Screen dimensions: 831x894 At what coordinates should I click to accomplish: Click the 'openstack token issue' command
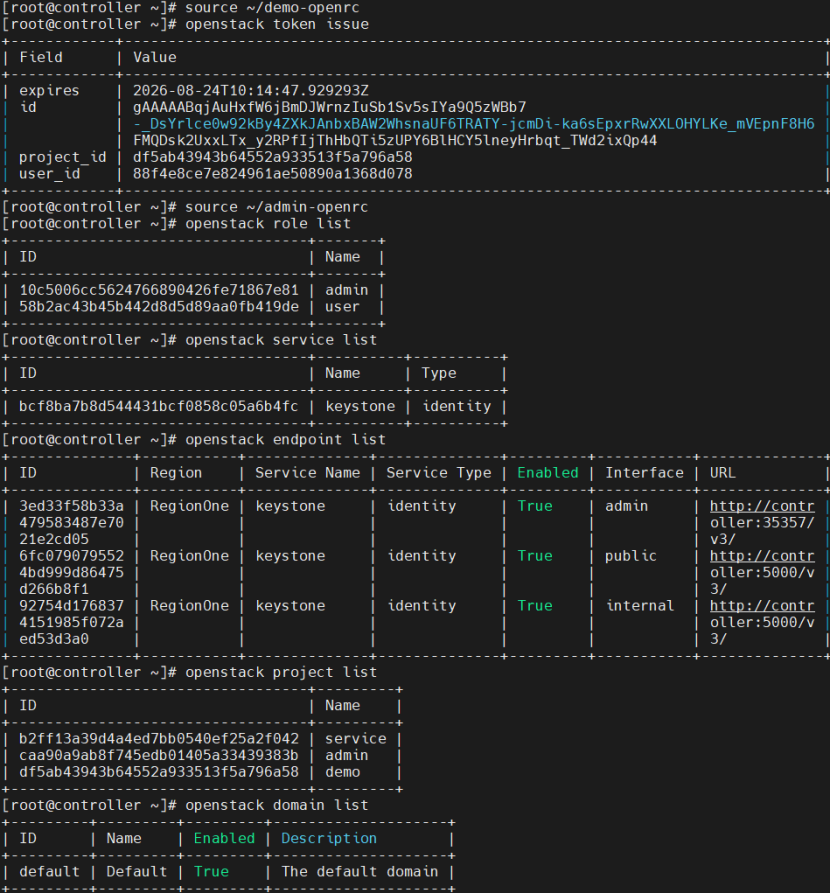(x=277, y=25)
